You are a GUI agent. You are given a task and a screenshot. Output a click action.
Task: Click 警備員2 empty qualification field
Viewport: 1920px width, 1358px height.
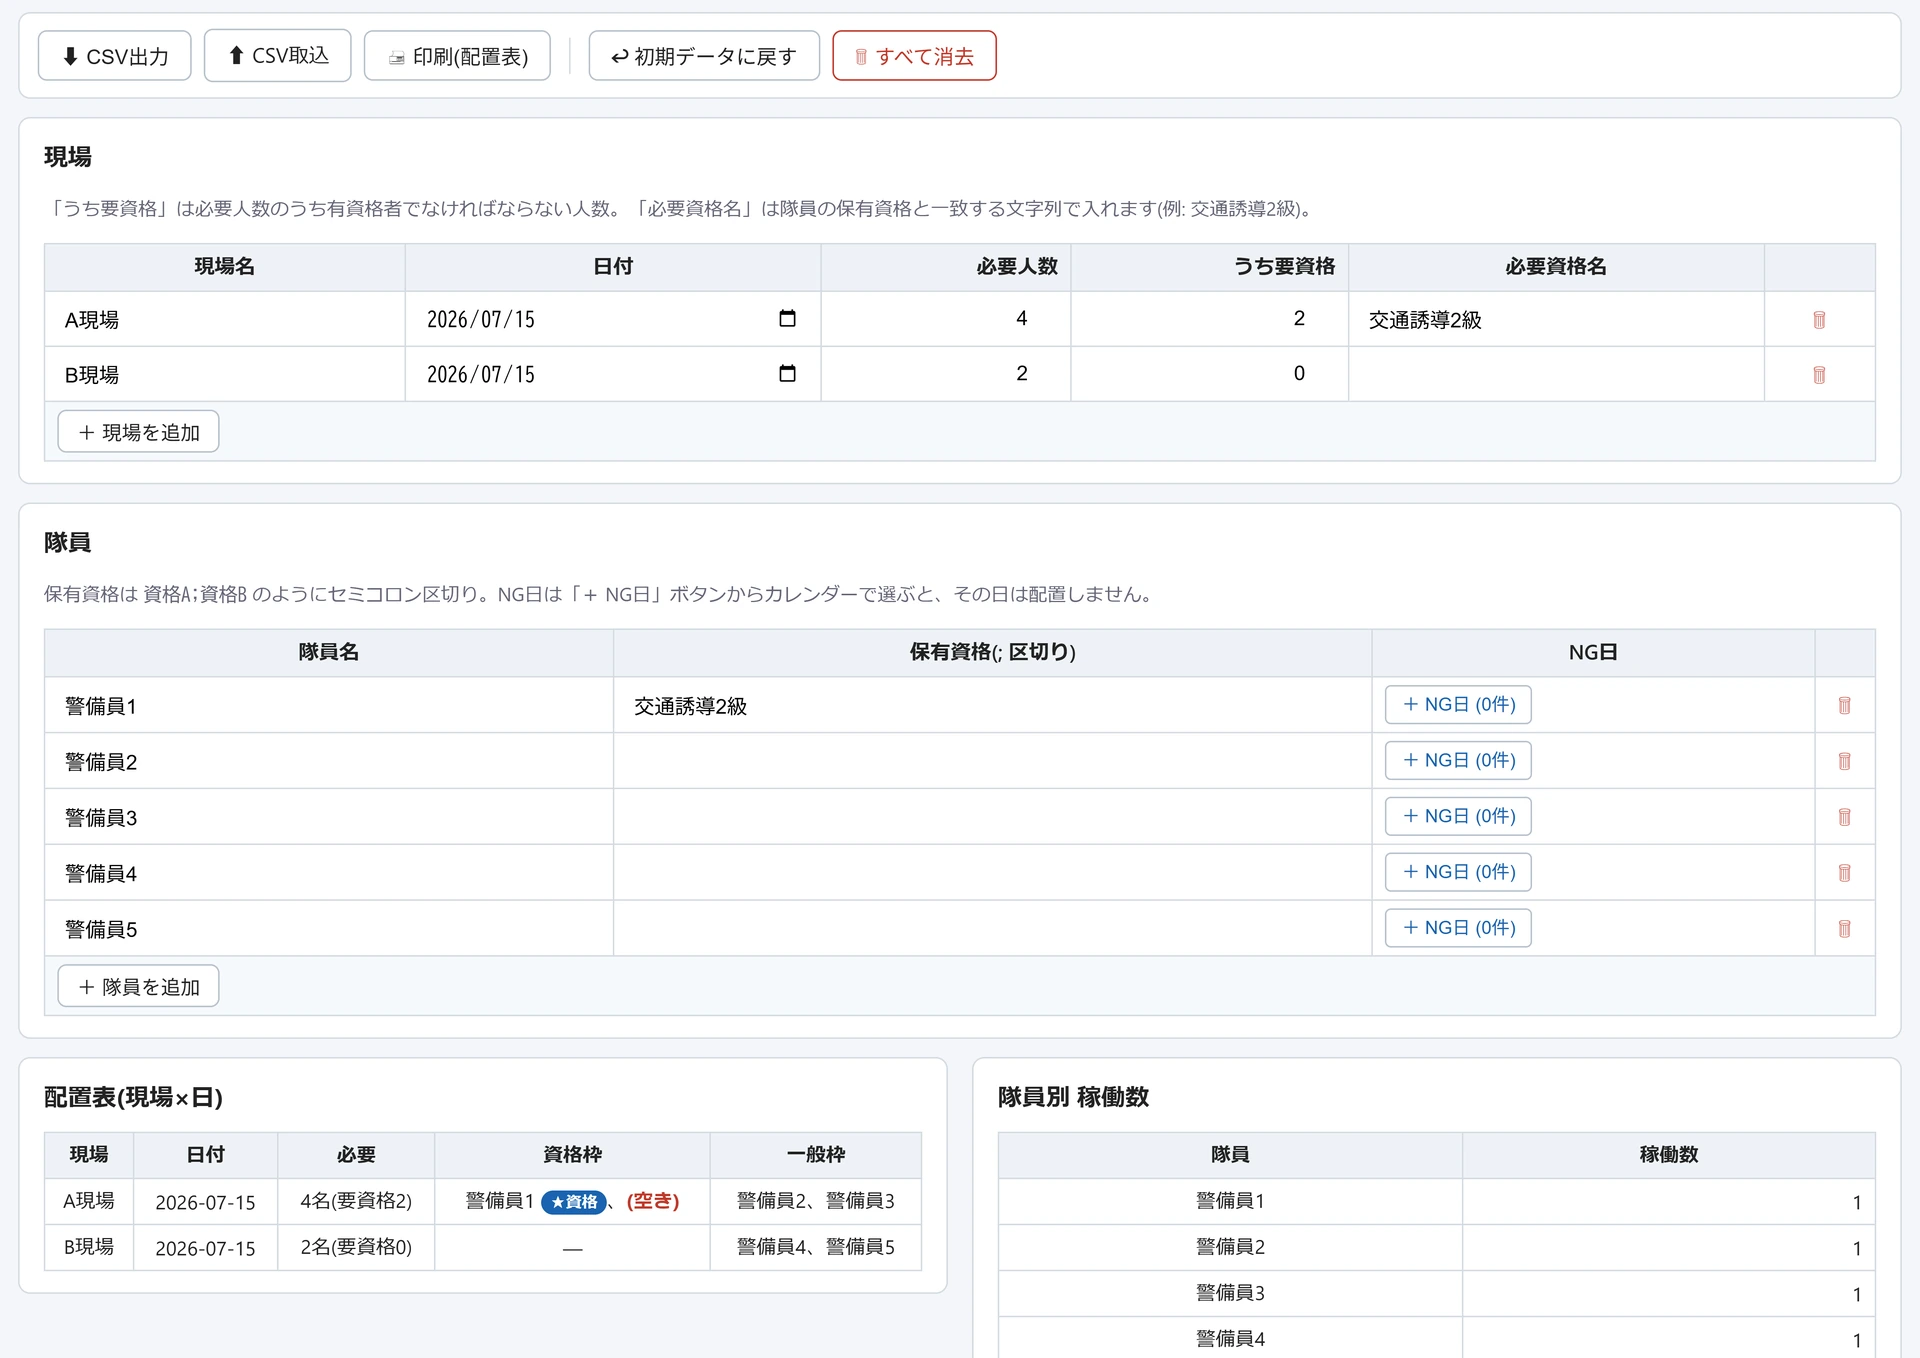[992, 762]
